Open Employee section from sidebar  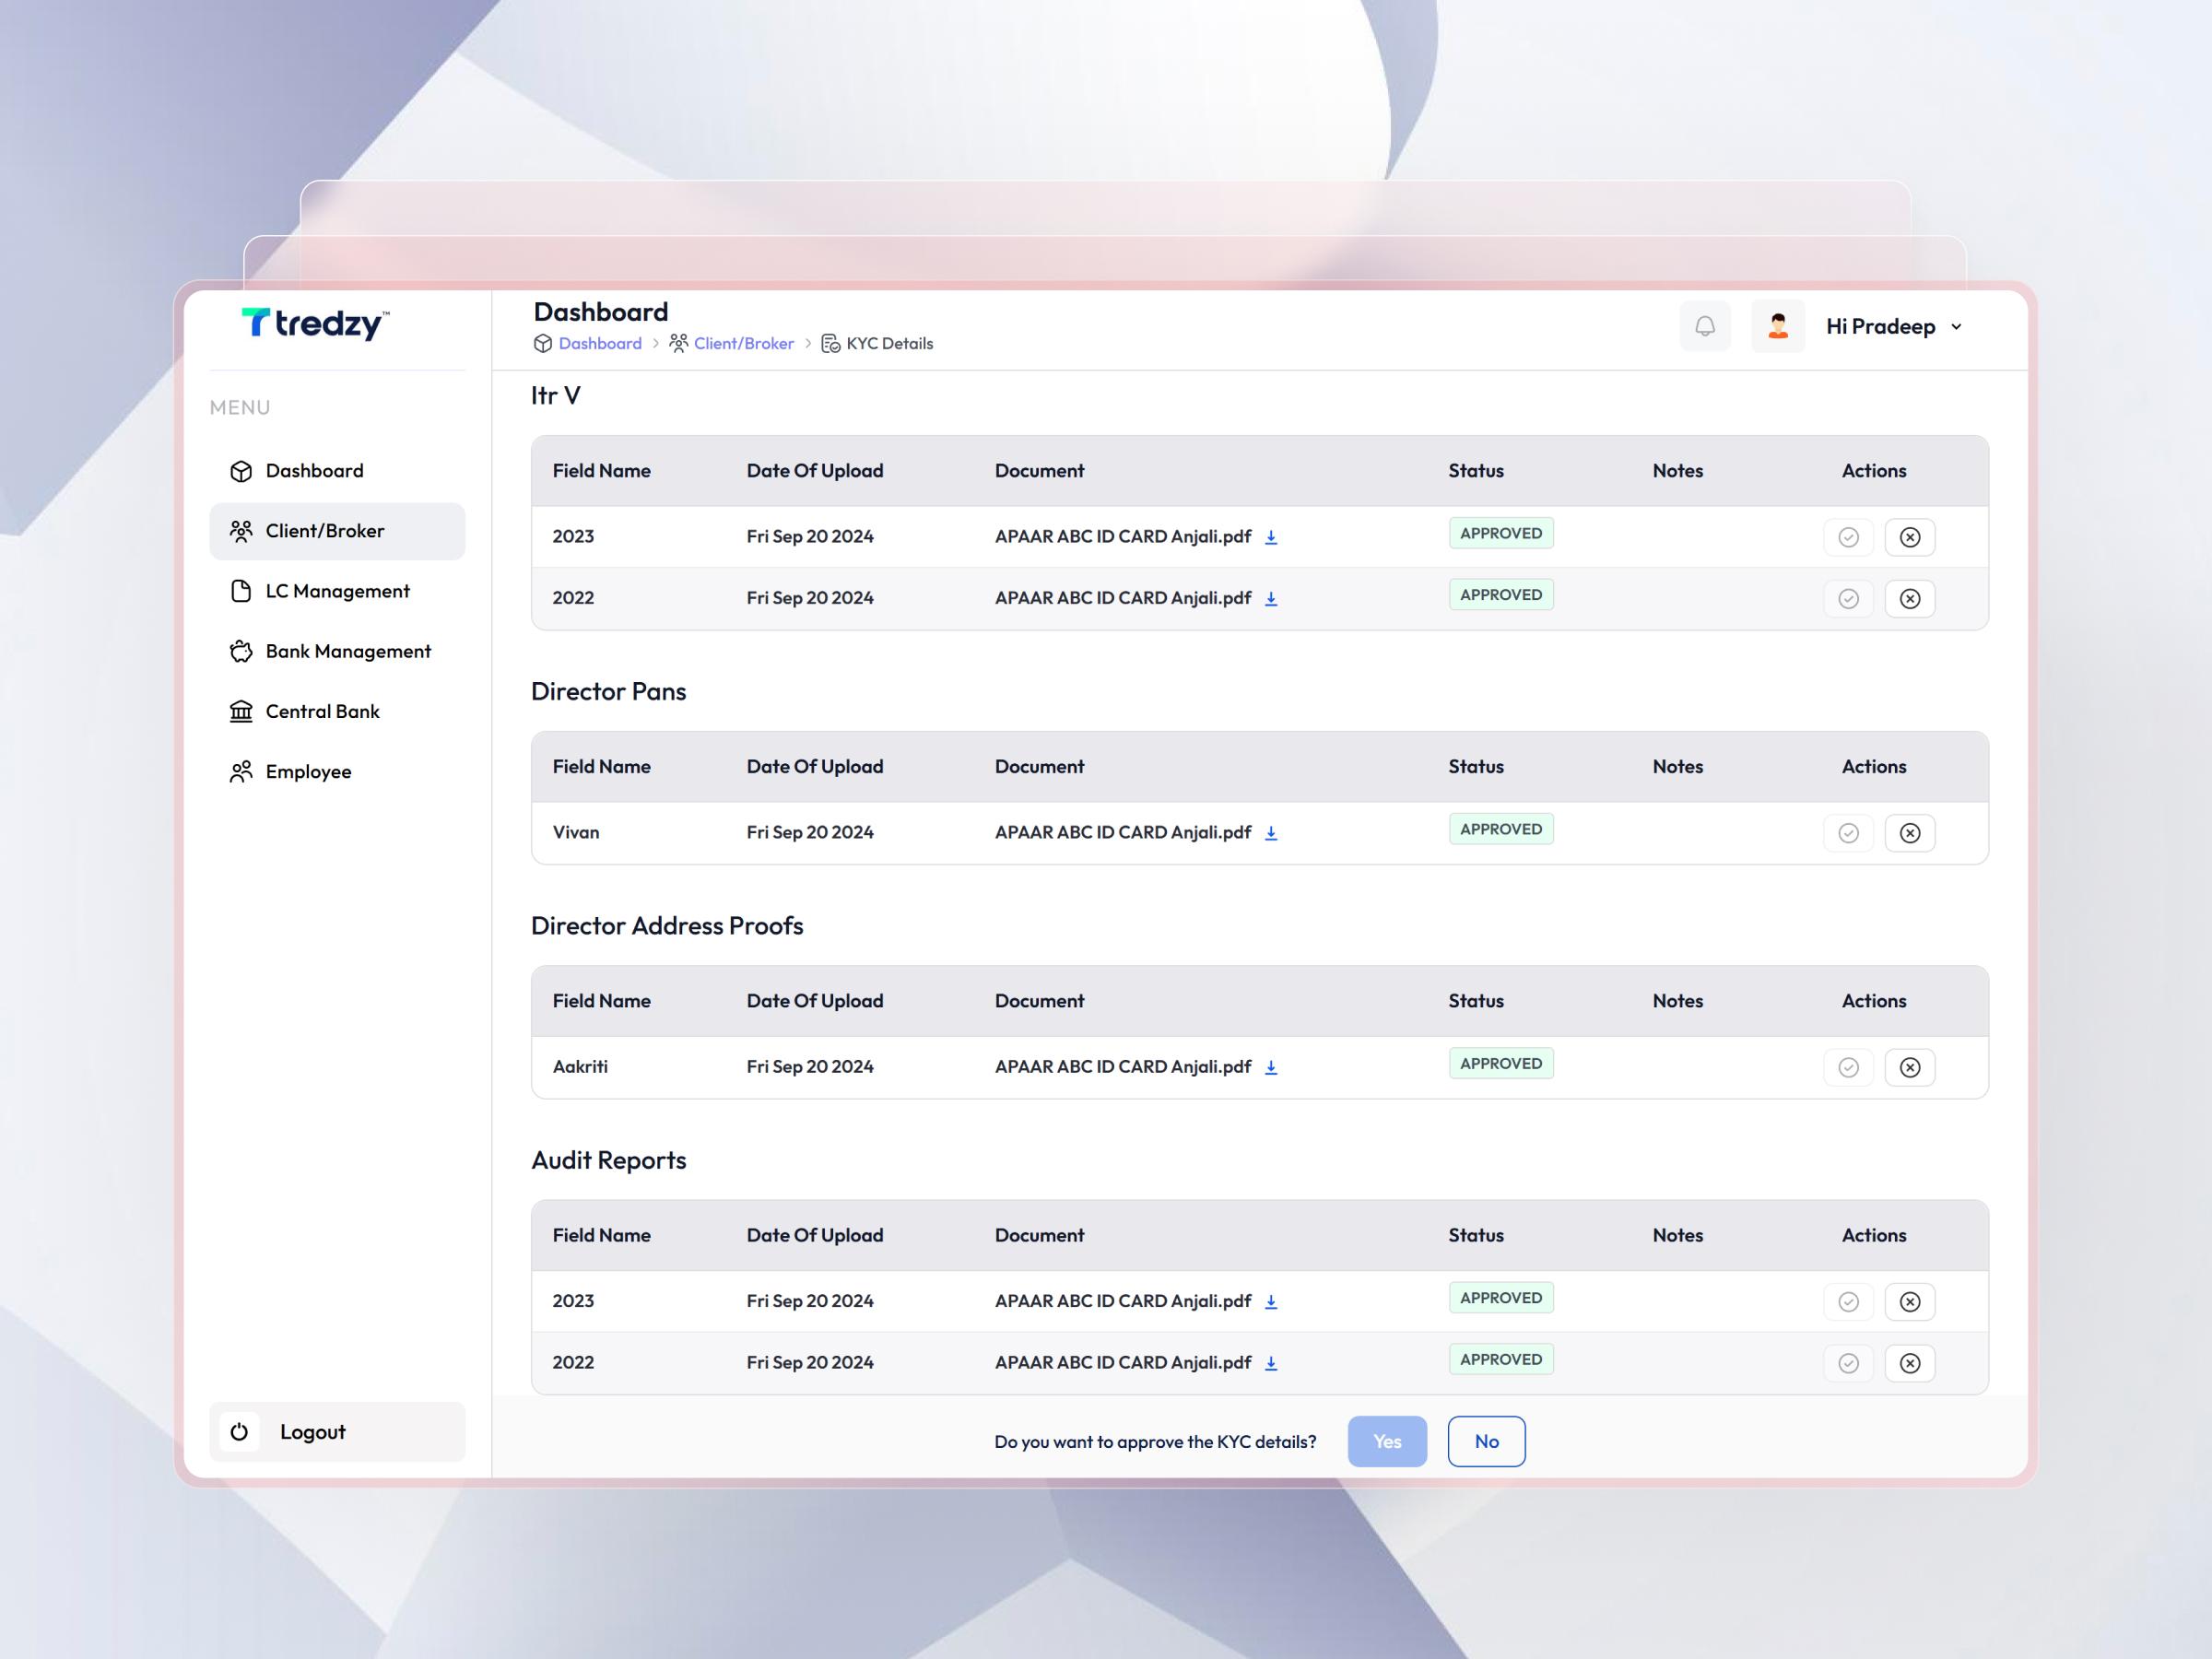[307, 771]
